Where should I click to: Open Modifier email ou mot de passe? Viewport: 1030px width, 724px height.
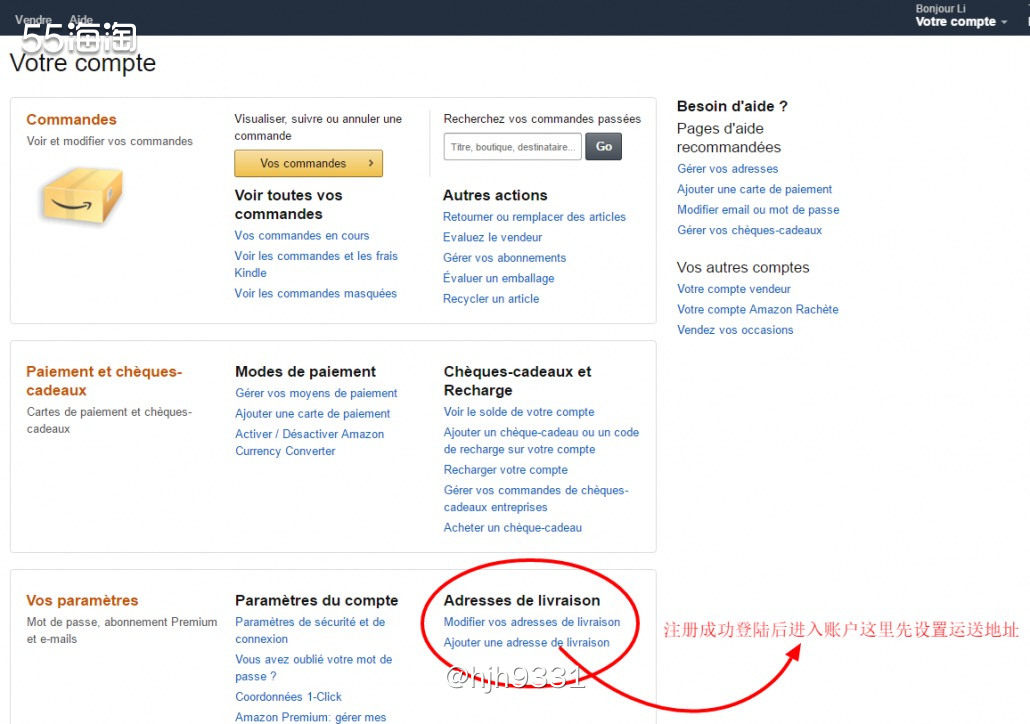758,209
